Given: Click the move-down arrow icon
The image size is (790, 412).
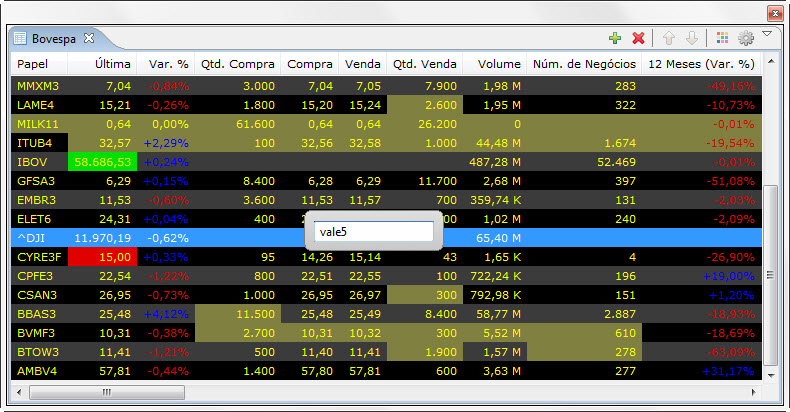Looking at the screenshot, I should (692, 38).
